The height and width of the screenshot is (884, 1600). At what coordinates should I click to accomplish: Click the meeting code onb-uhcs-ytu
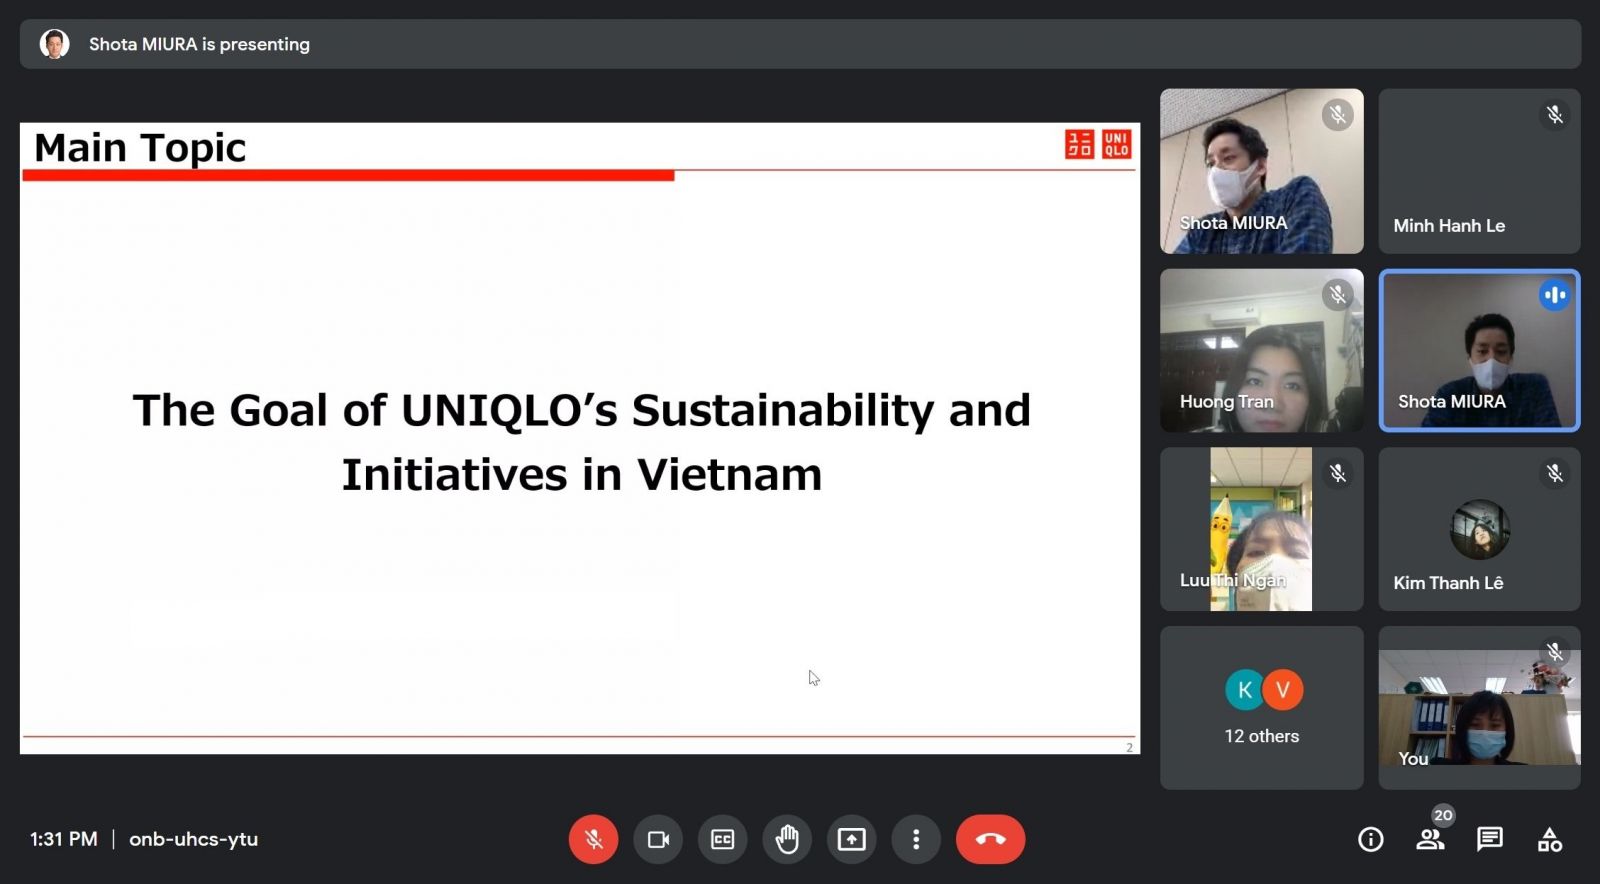pyautogui.click(x=193, y=839)
